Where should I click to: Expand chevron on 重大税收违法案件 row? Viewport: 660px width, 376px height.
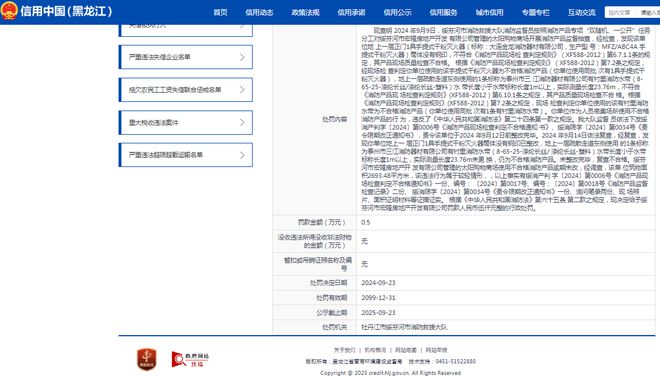point(242,123)
